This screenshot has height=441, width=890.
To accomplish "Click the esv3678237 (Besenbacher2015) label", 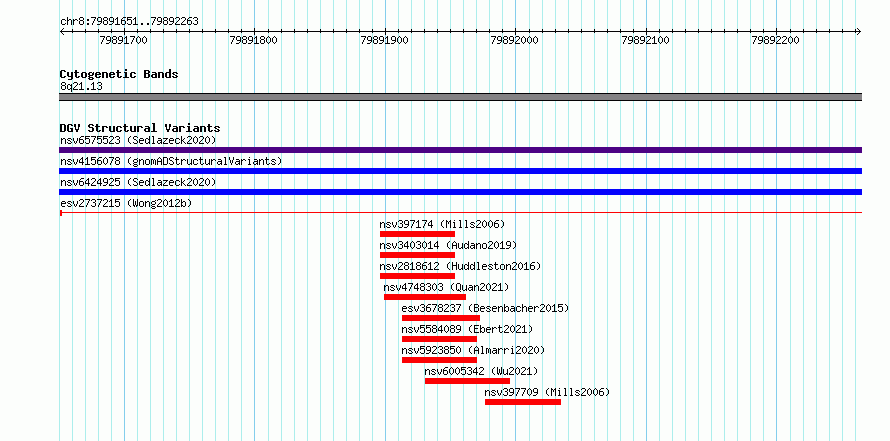I will click(x=485, y=308).
